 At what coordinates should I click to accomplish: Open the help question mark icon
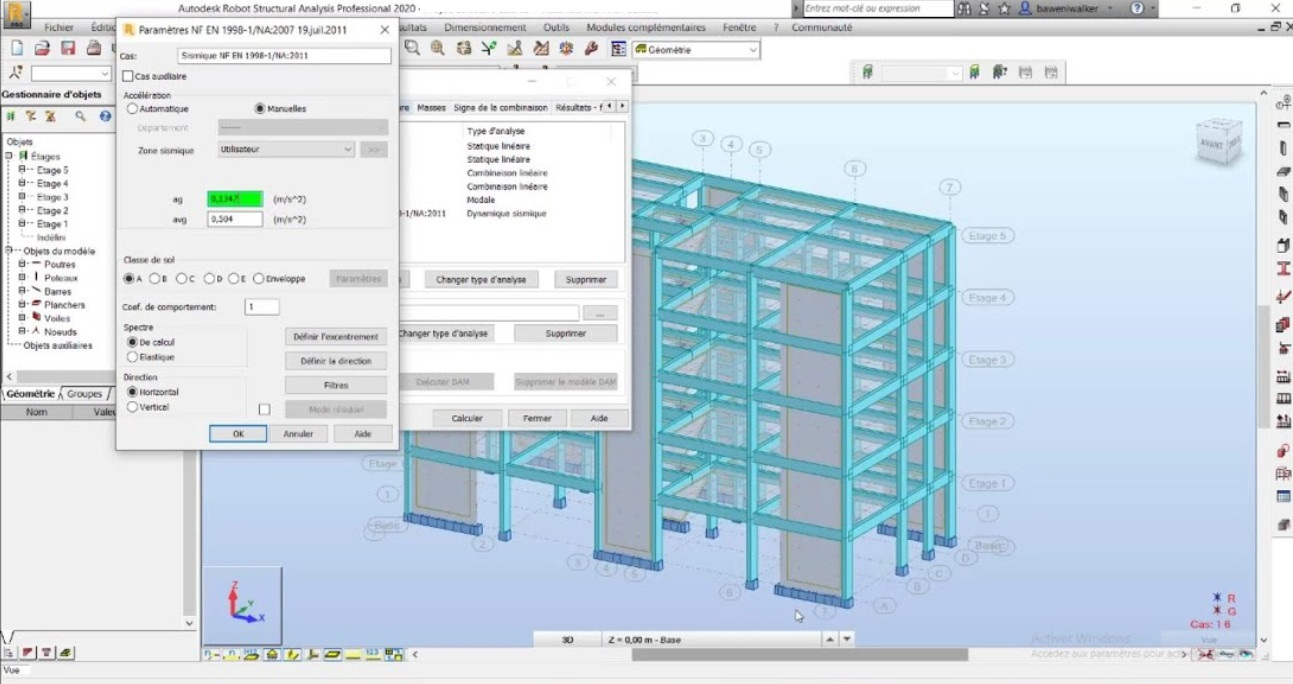(1136, 8)
